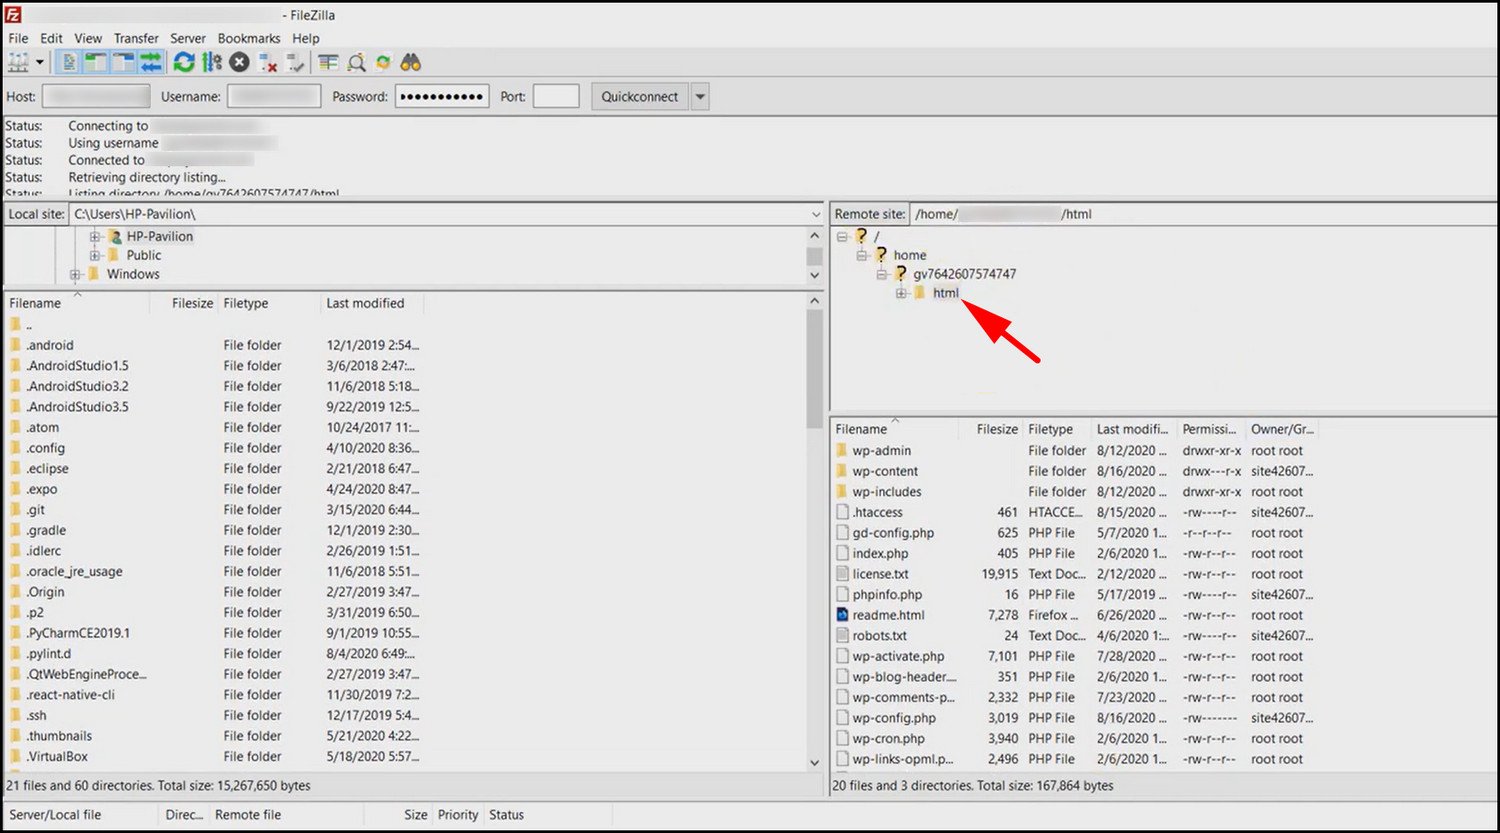Toggle the local directory tree view
The width and height of the screenshot is (1500, 833).
(95, 63)
